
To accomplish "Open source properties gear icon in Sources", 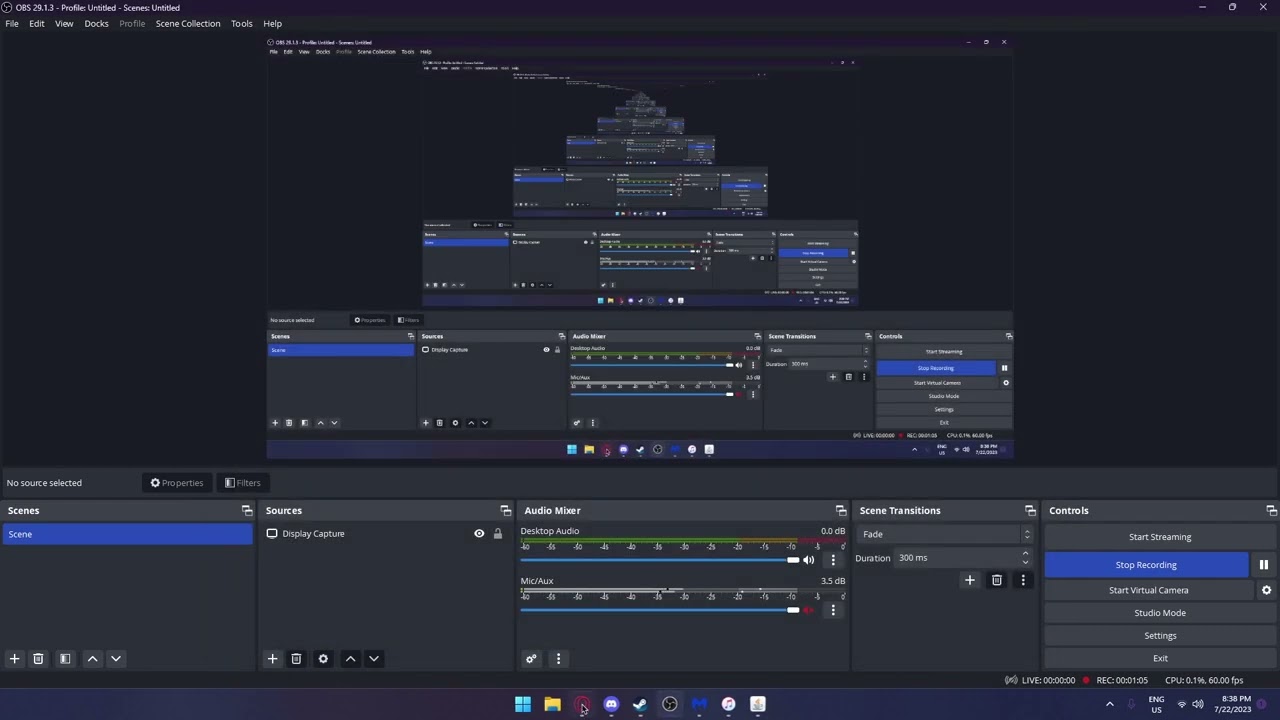I will pyautogui.click(x=323, y=659).
